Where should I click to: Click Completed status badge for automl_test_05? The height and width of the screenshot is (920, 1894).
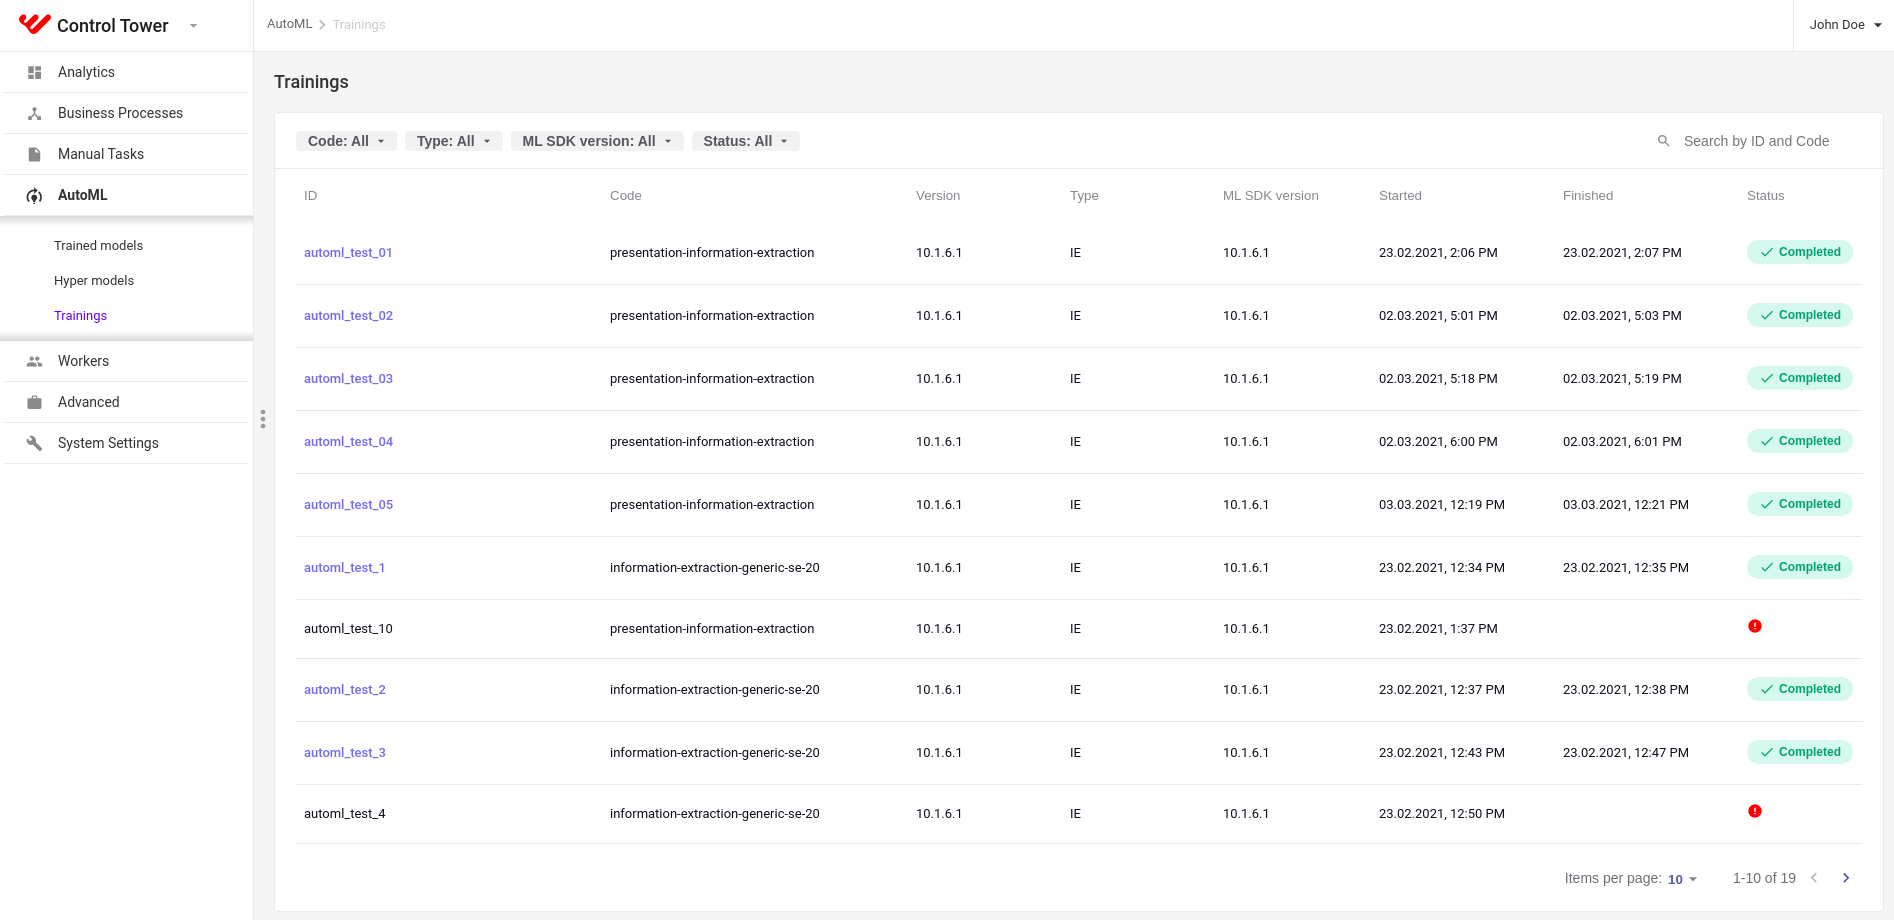pyautogui.click(x=1799, y=504)
